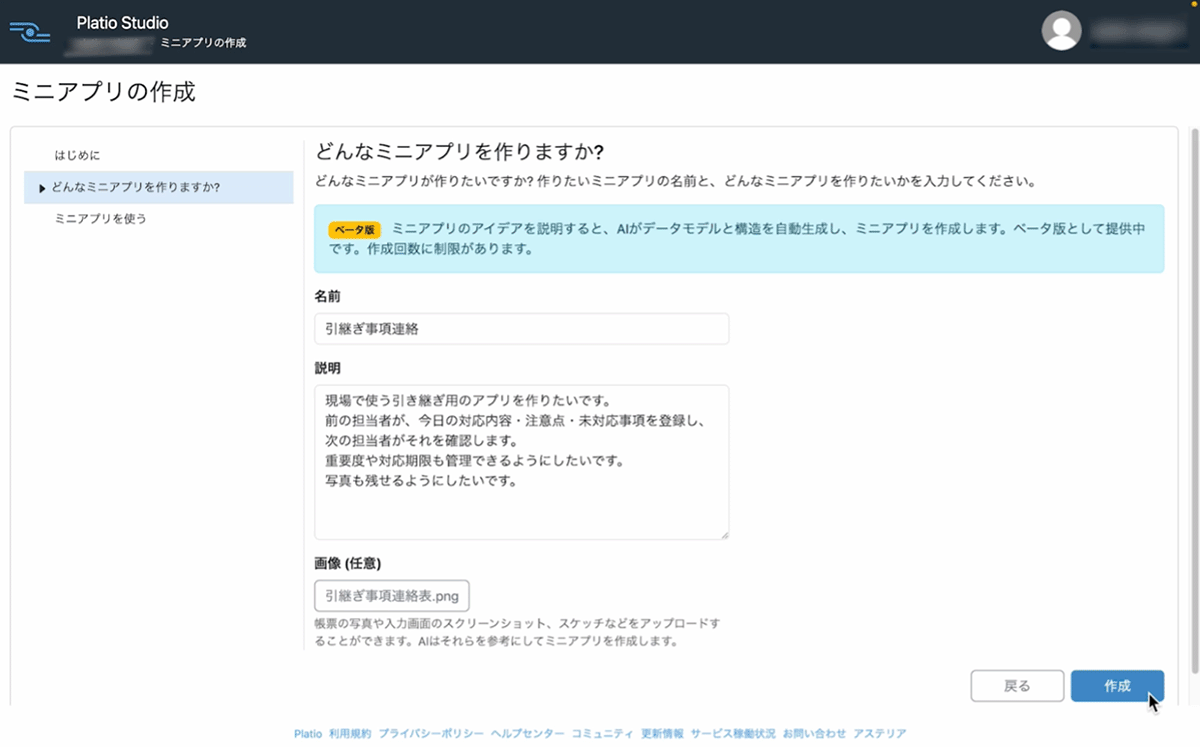Select ミニアプリを使う in the sidebar
The height and width of the screenshot is (748, 1200).
point(100,218)
